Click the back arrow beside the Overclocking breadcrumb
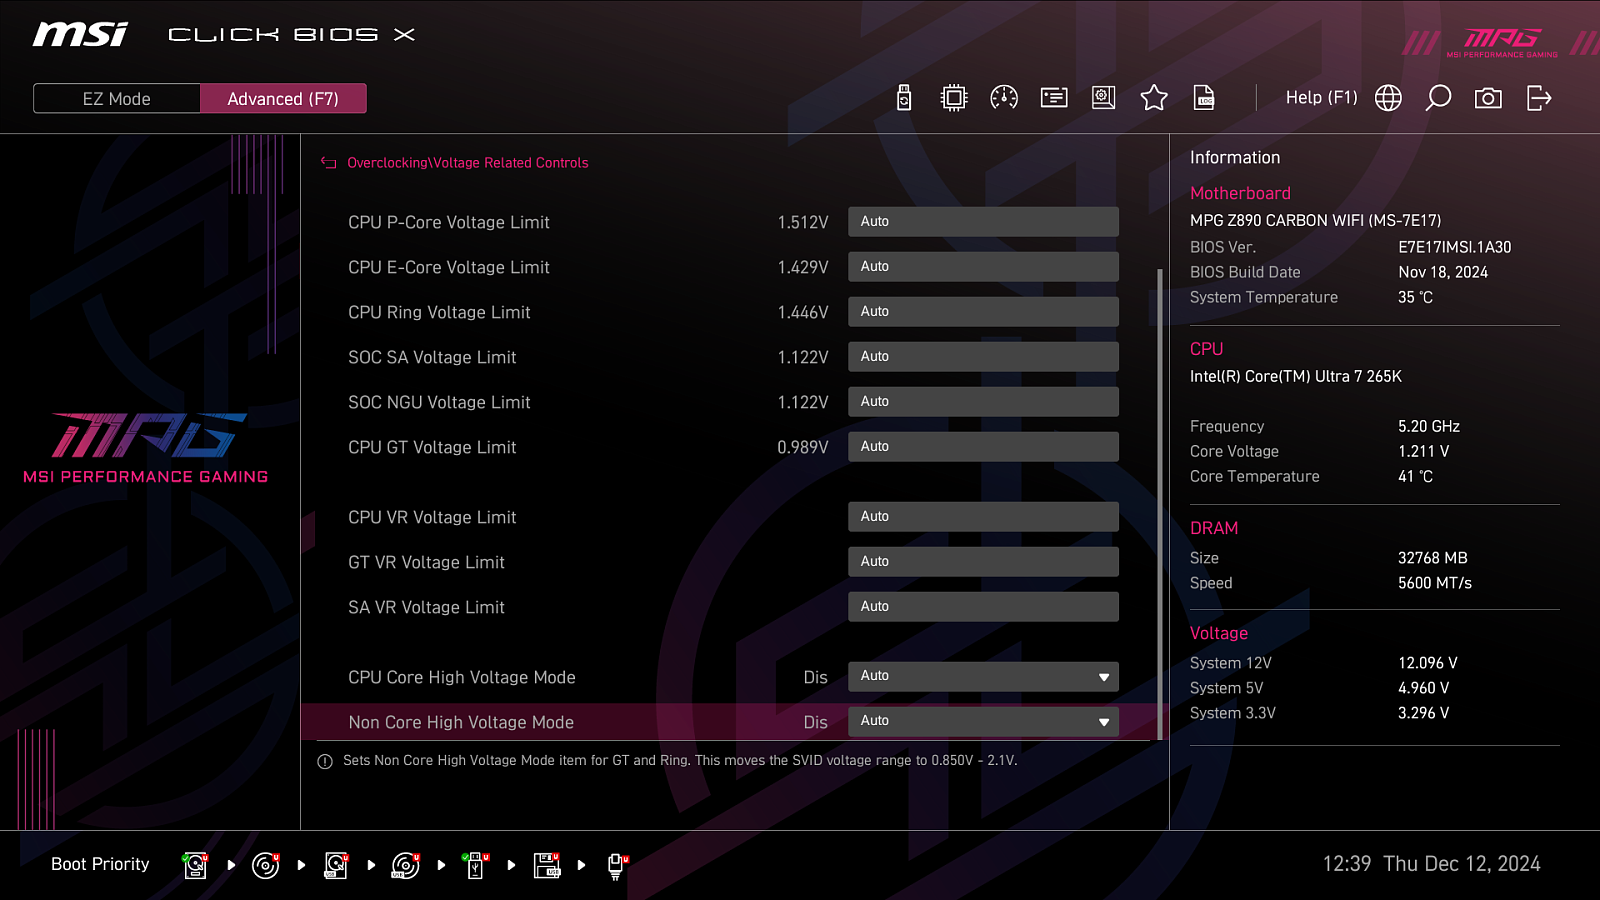The image size is (1600, 900). pyautogui.click(x=328, y=163)
